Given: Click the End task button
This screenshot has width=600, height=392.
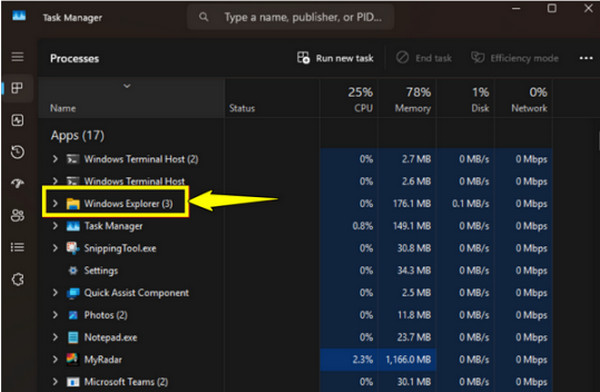Looking at the screenshot, I should (424, 58).
